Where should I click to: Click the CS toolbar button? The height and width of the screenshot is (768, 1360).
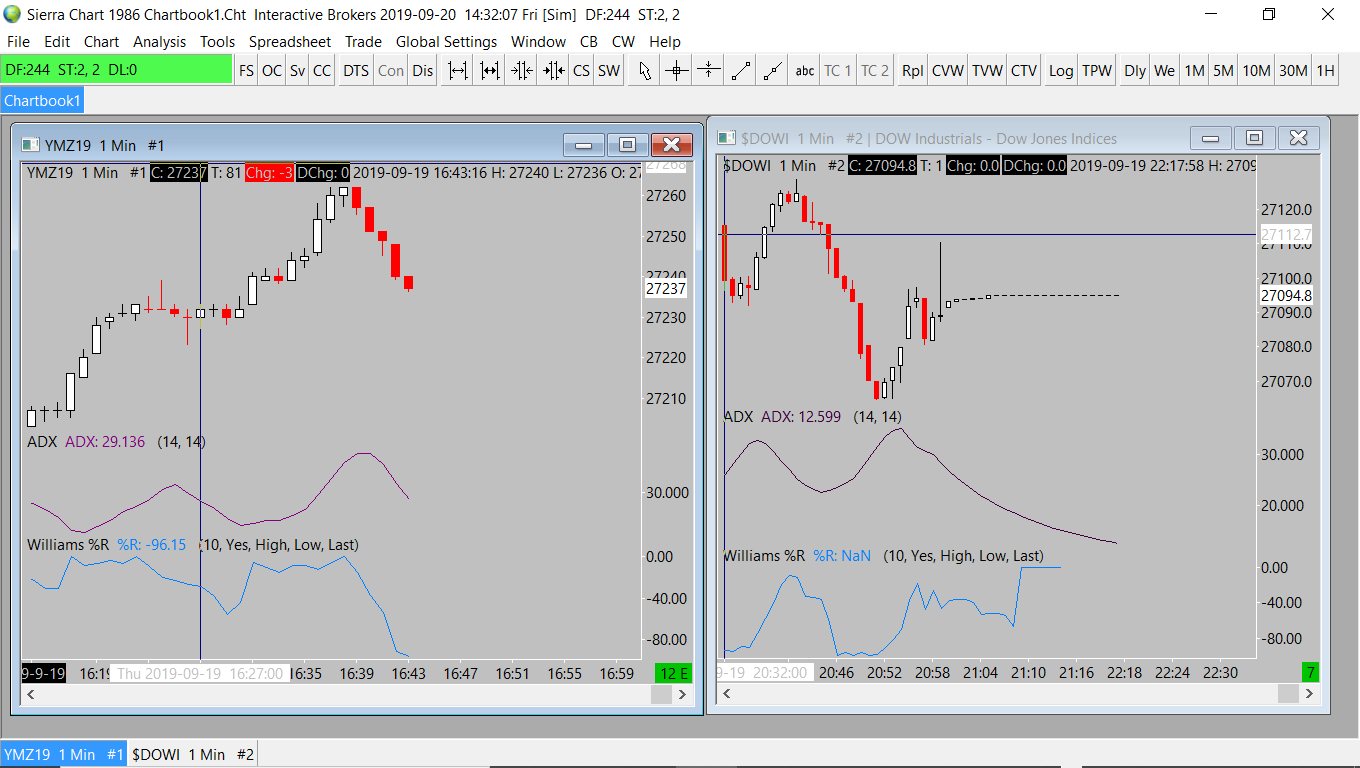(581, 71)
